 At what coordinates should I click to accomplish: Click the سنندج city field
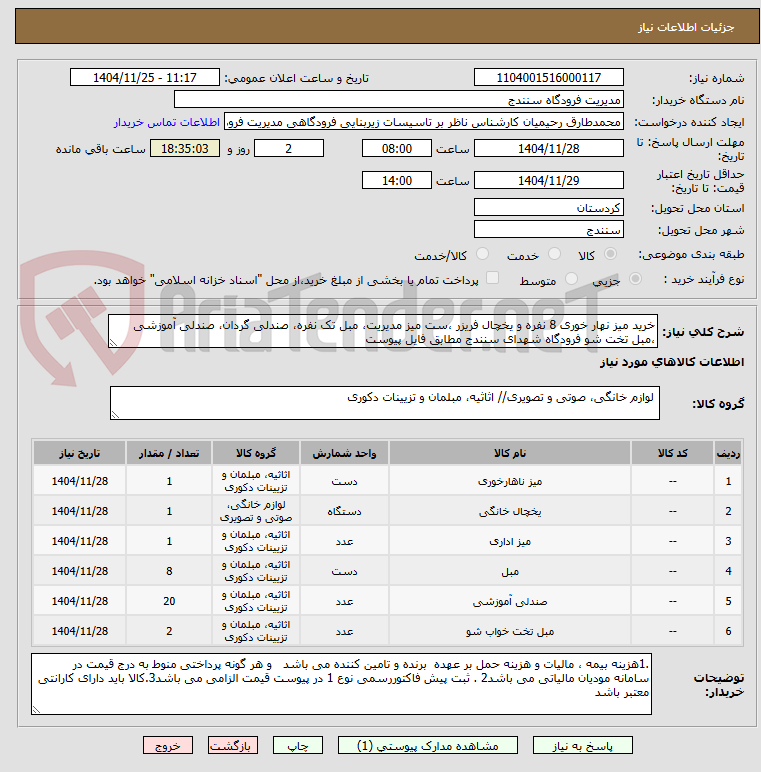(548, 229)
